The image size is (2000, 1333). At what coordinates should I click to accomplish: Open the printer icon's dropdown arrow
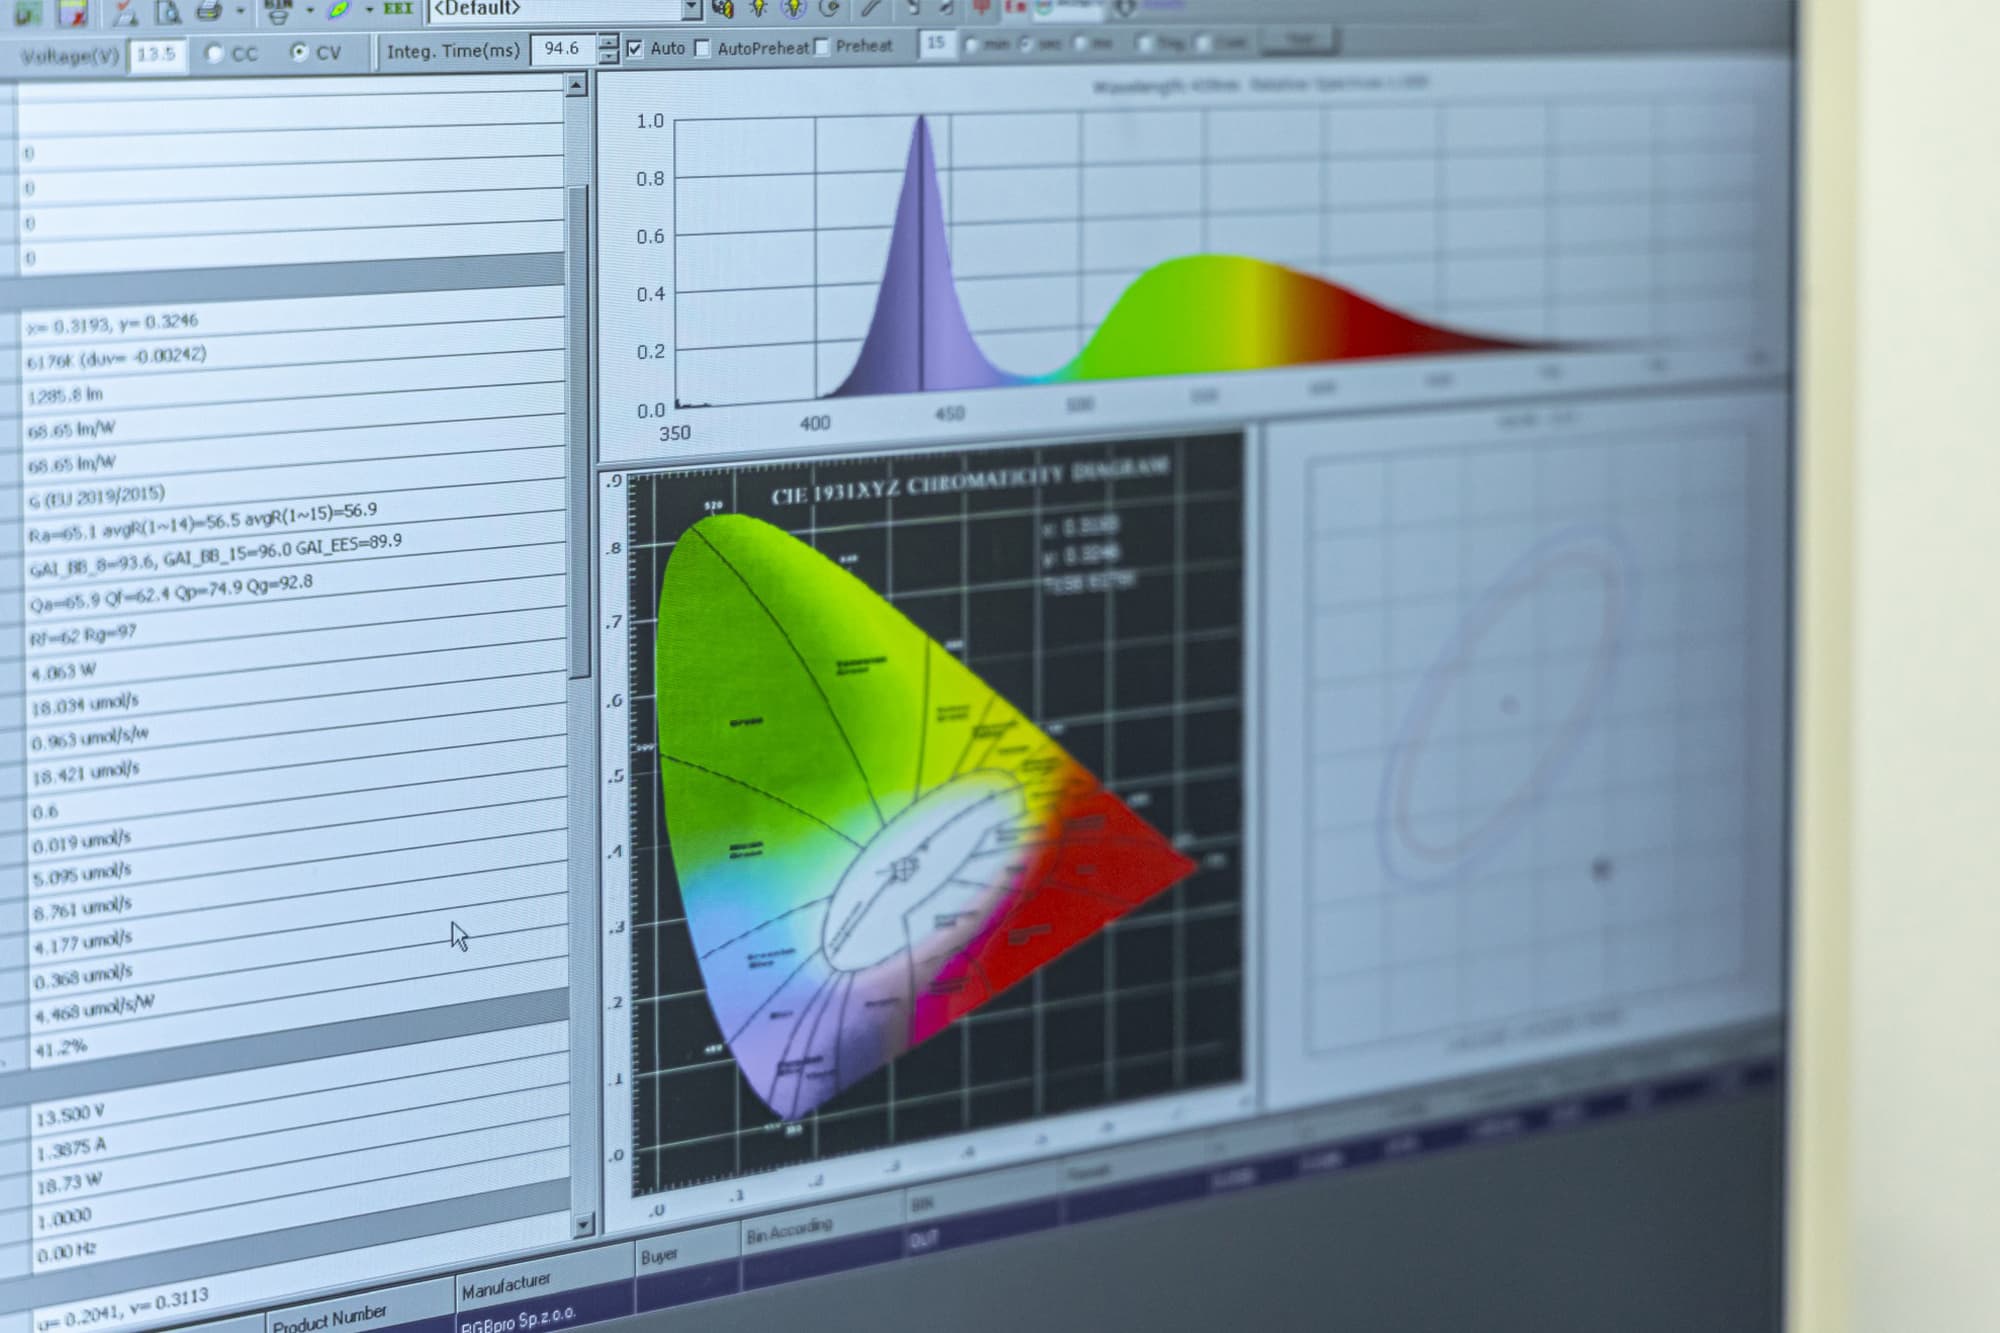point(240,11)
